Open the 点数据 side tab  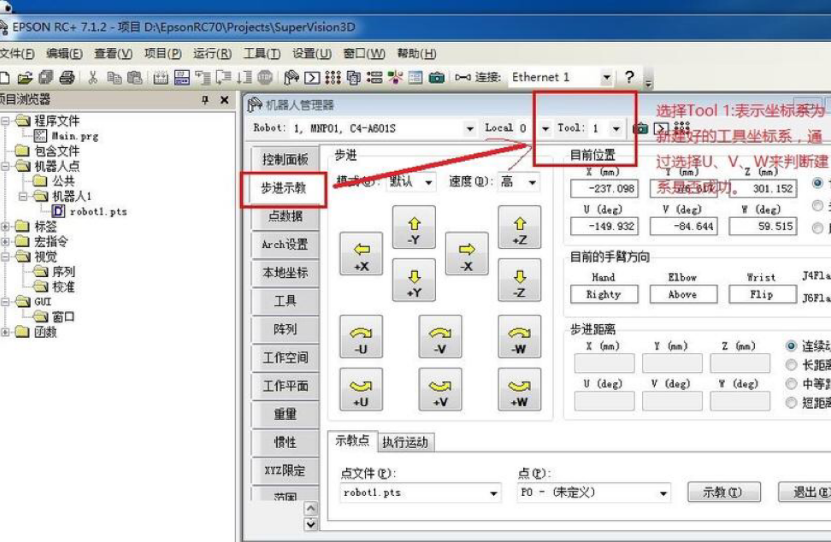point(285,216)
